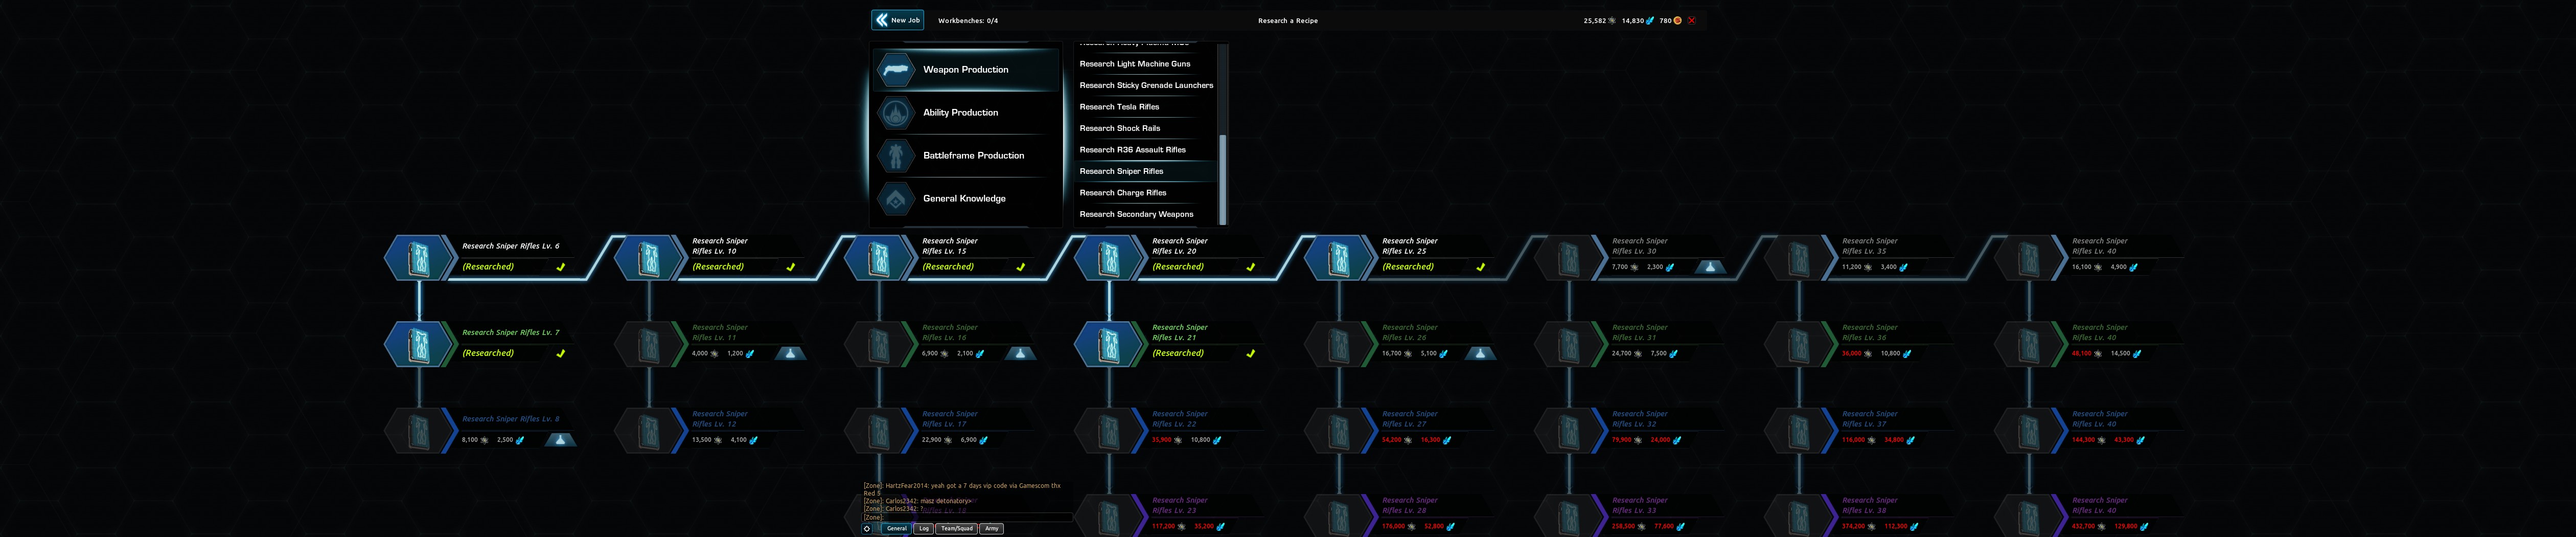Switch to the Log chat tab

923,528
